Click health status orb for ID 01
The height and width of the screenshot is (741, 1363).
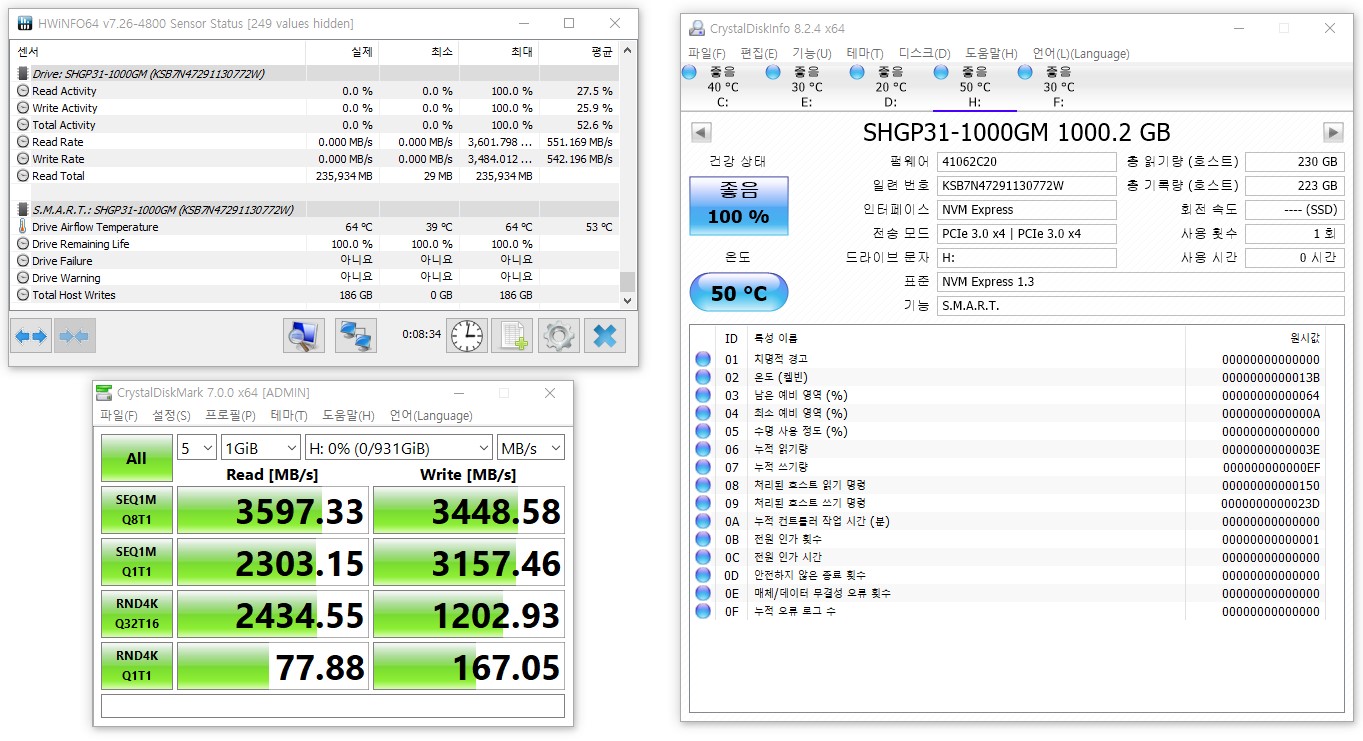click(703, 359)
